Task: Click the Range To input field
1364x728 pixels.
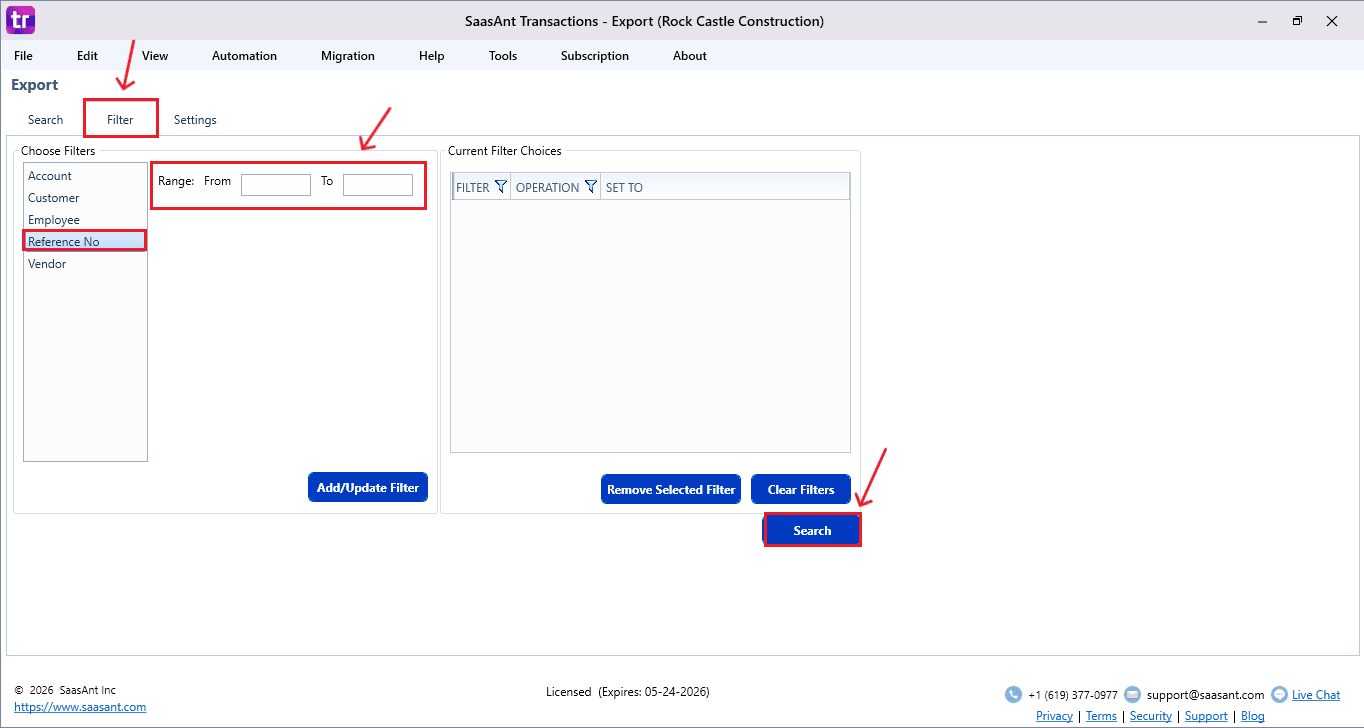Action: pos(378,184)
